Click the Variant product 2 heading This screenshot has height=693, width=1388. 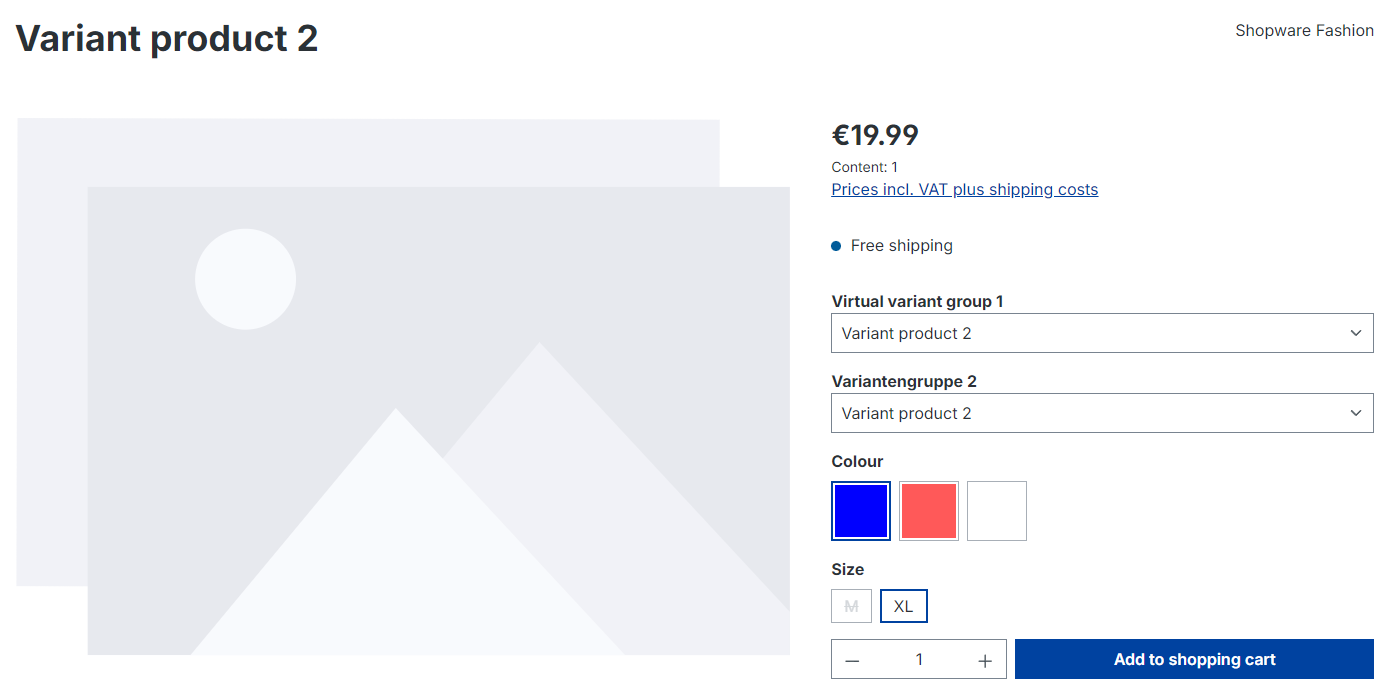(x=167, y=39)
